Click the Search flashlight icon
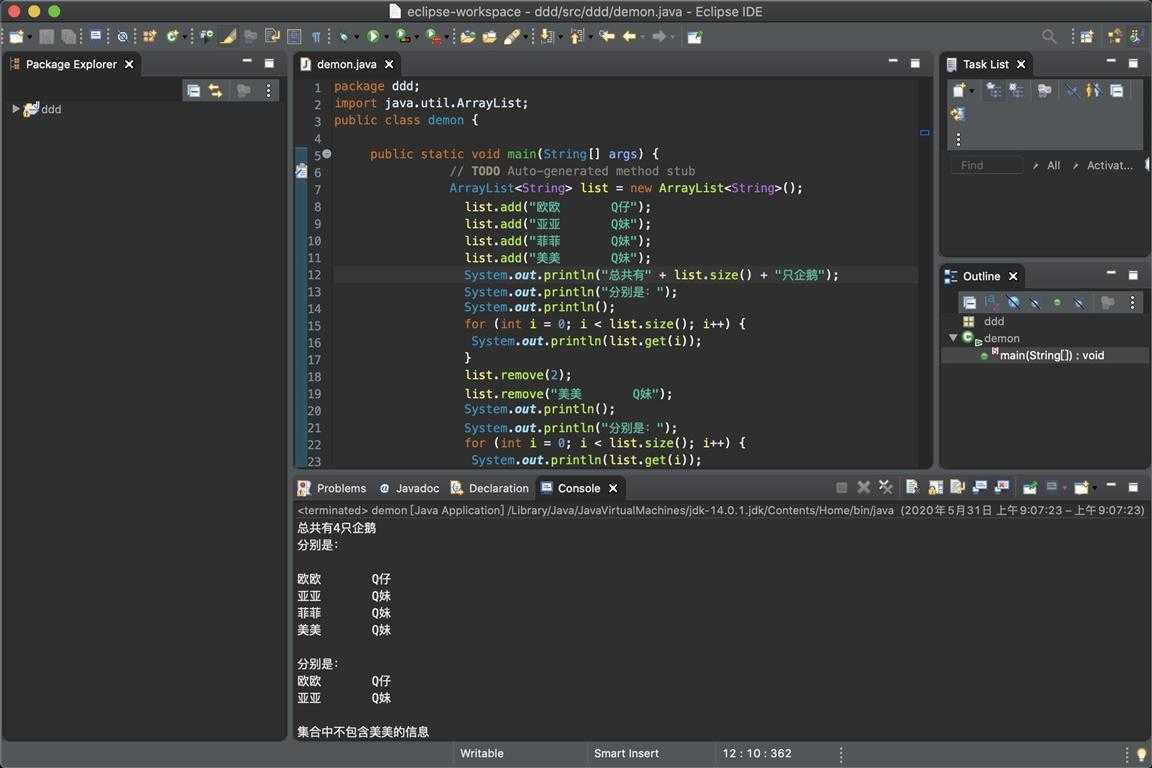1152x768 pixels. (512, 36)
